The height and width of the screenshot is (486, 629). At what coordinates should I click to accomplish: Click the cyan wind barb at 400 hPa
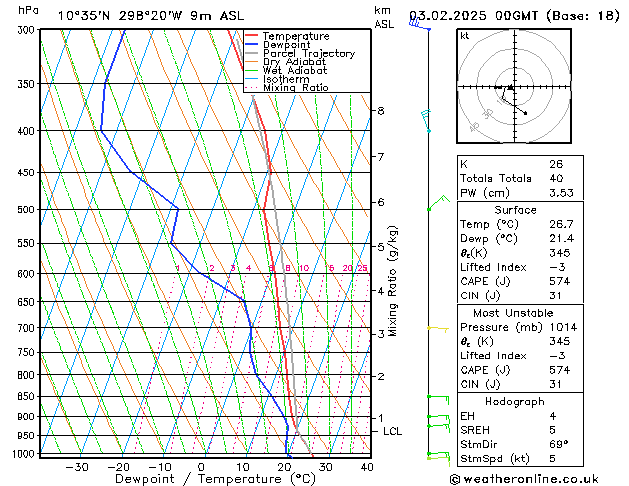(426, 120)
